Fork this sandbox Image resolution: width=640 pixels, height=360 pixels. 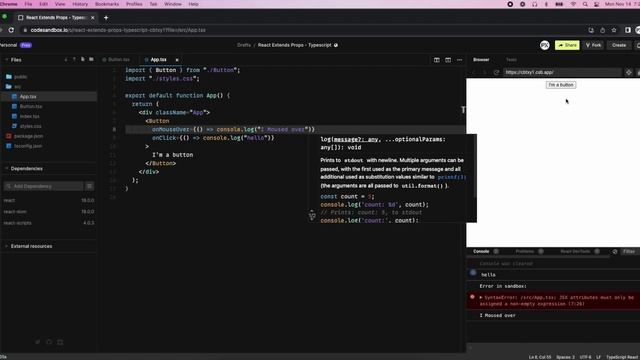pos(593,45)
